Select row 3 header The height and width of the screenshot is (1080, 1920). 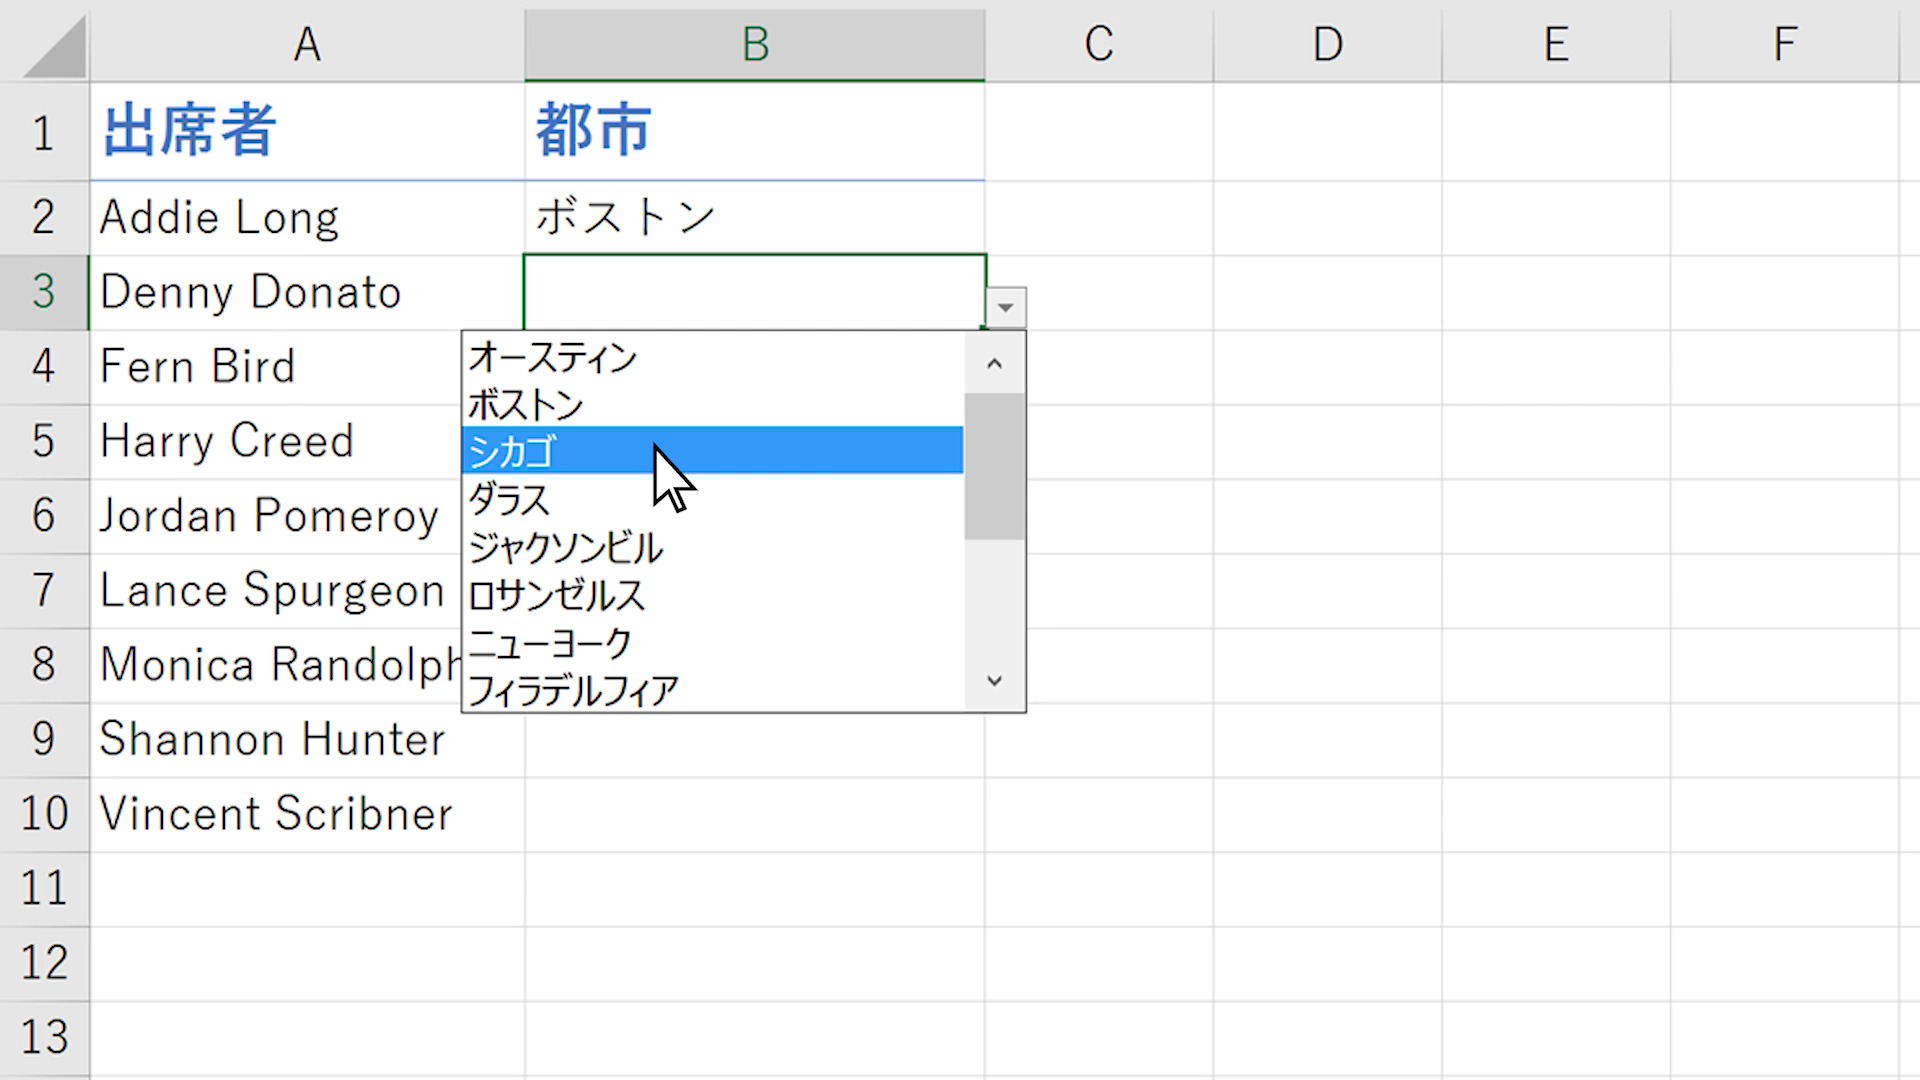(x=43, y=292)
